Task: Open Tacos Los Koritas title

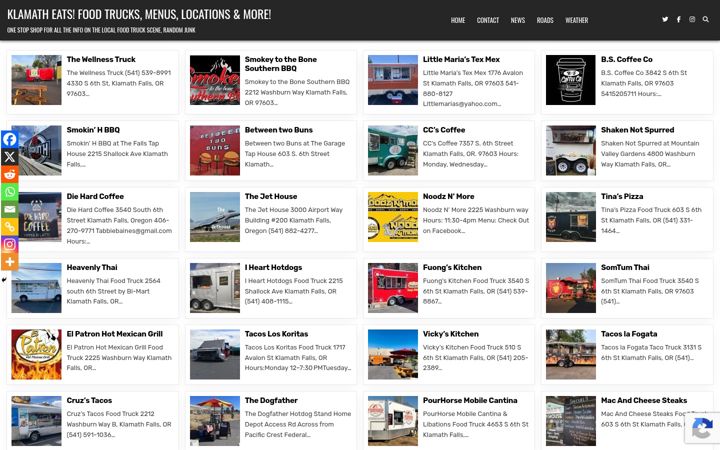Action: [276, 334]
